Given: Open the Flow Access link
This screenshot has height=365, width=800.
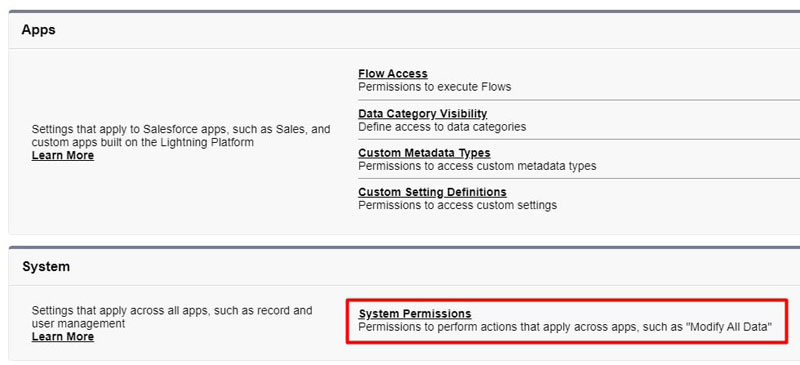Looking at the screenshot, I should point(393,74).
